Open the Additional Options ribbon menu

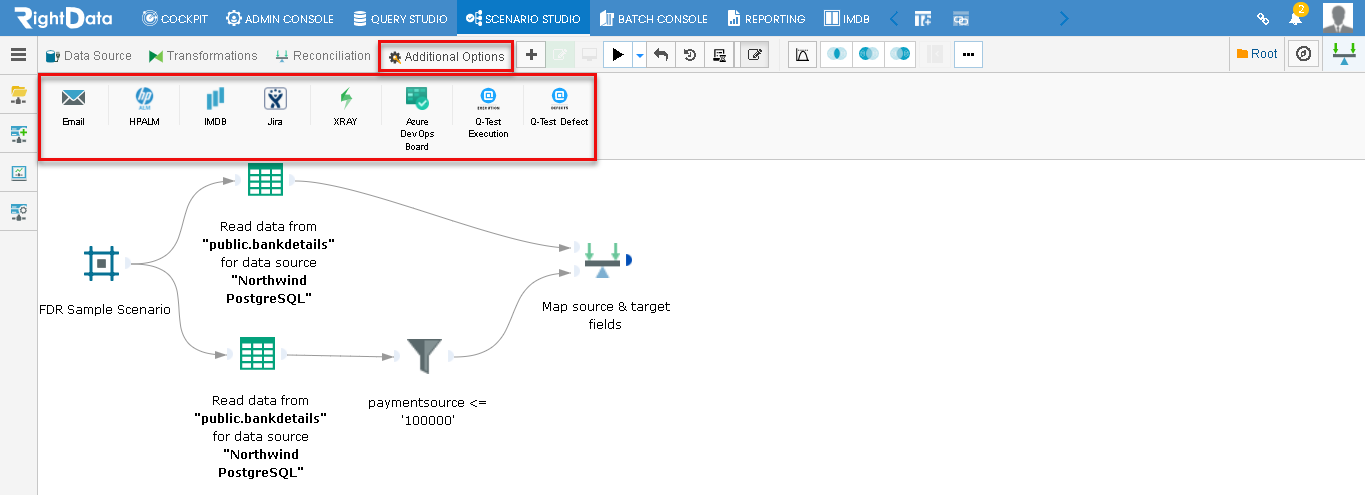point(446,56)
